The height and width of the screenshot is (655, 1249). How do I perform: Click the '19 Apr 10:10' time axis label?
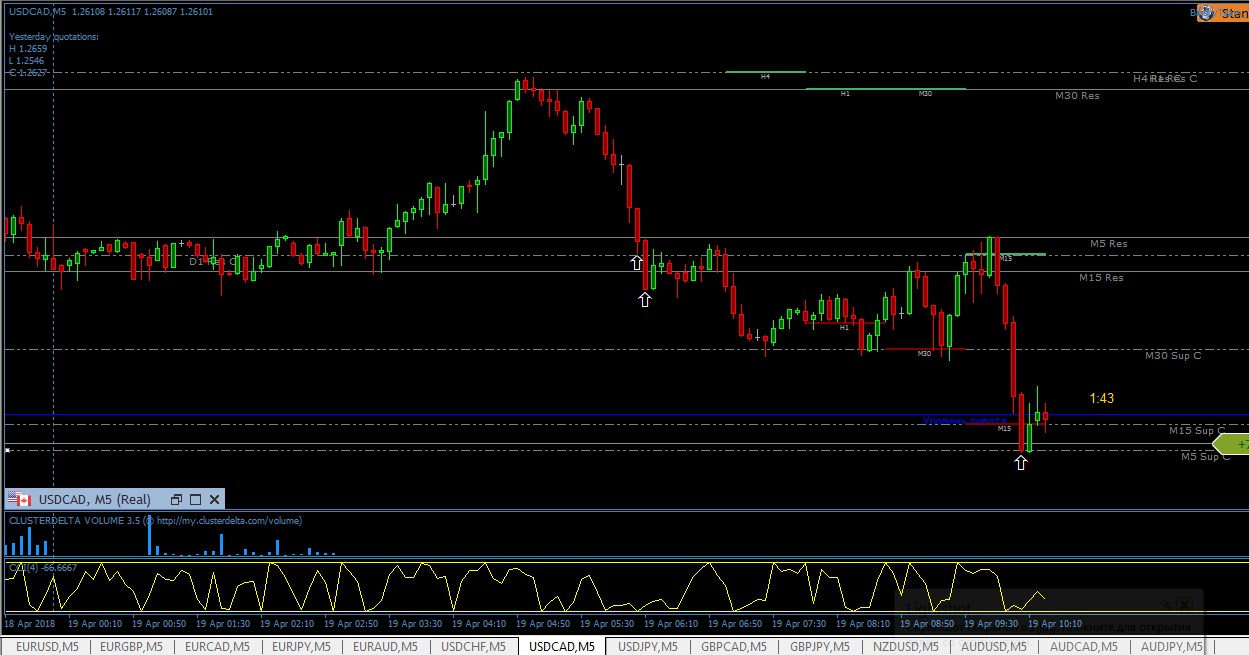pos(1055,624)
